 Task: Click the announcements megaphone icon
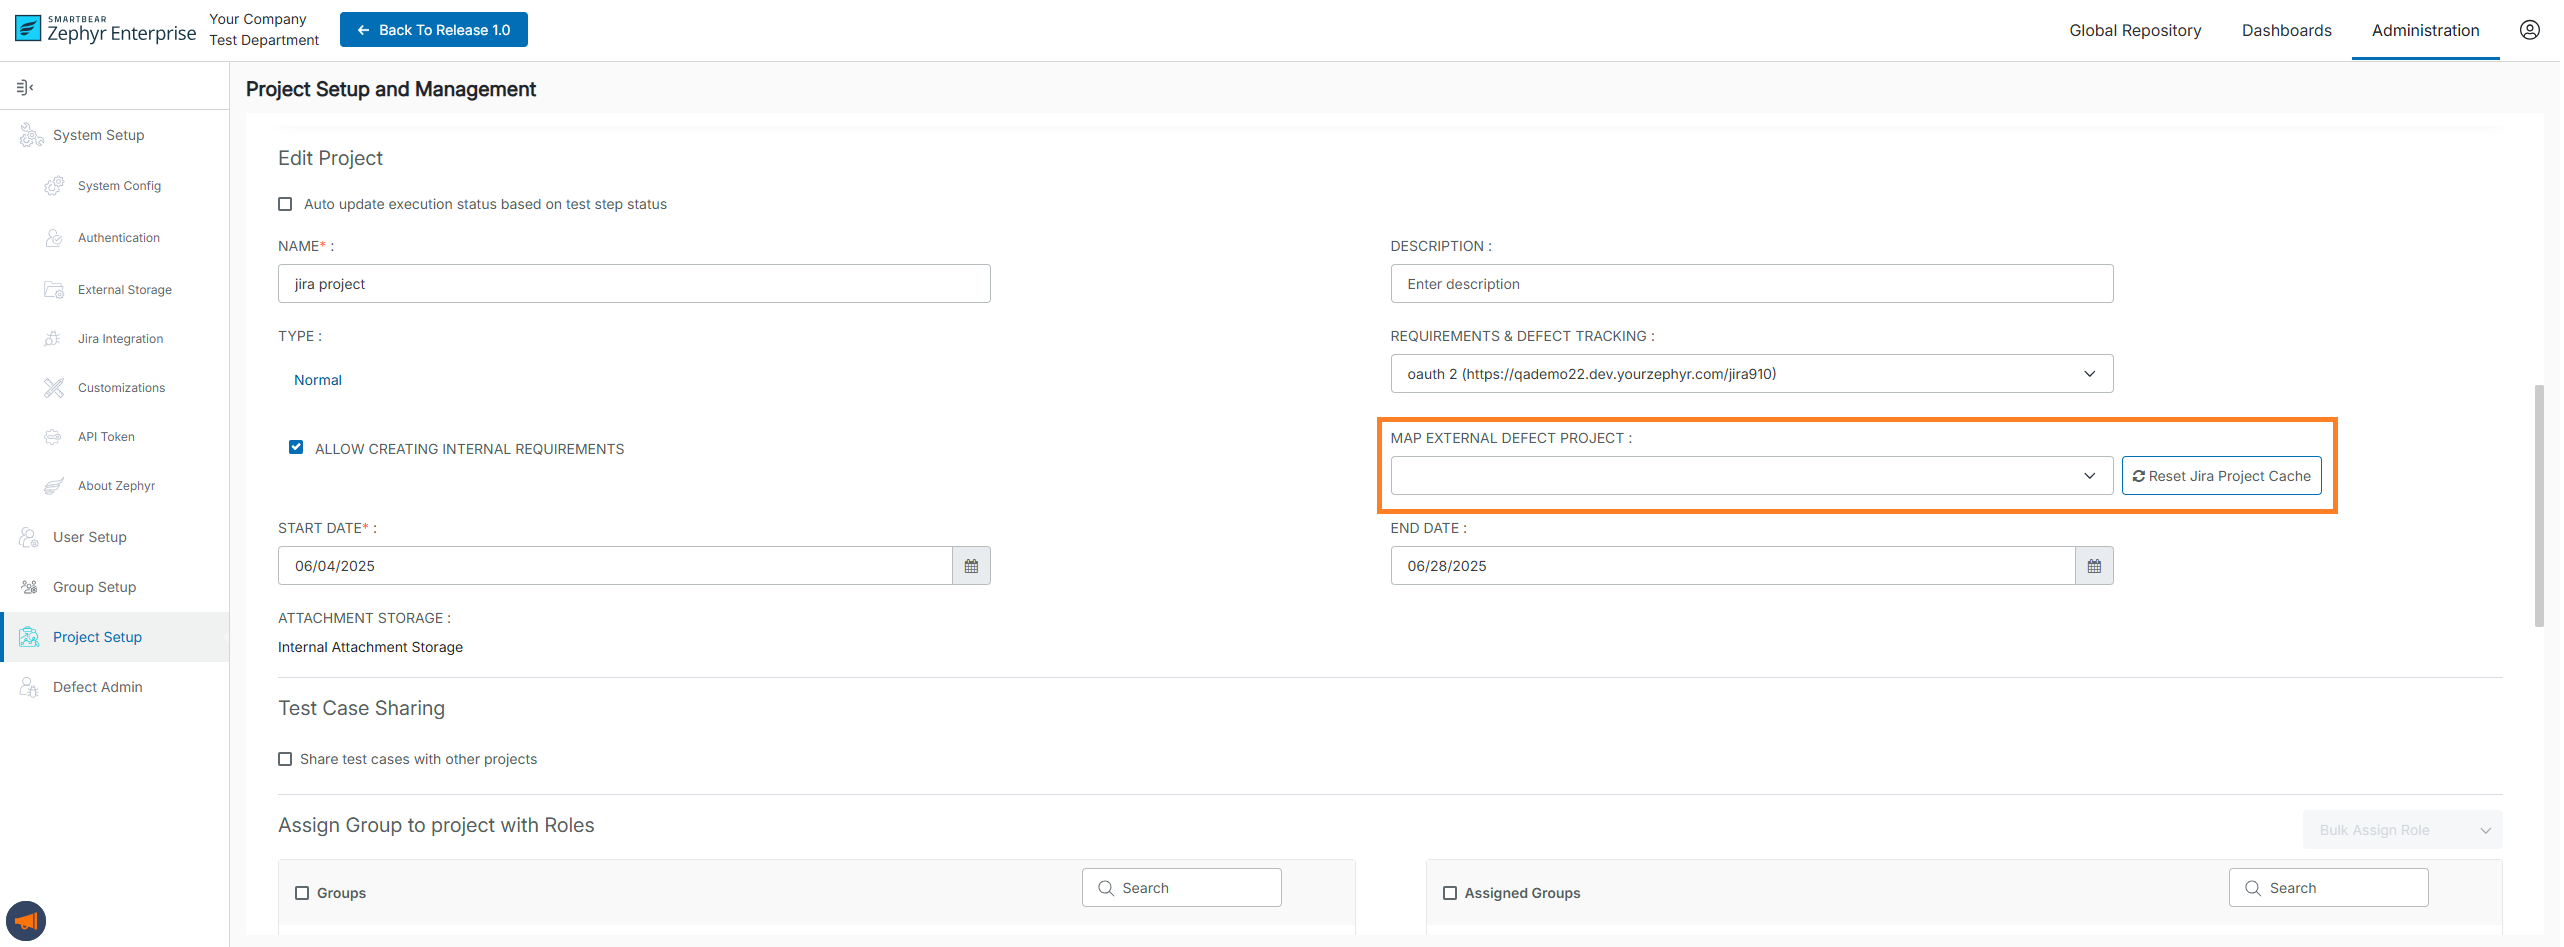click(26, 920)
